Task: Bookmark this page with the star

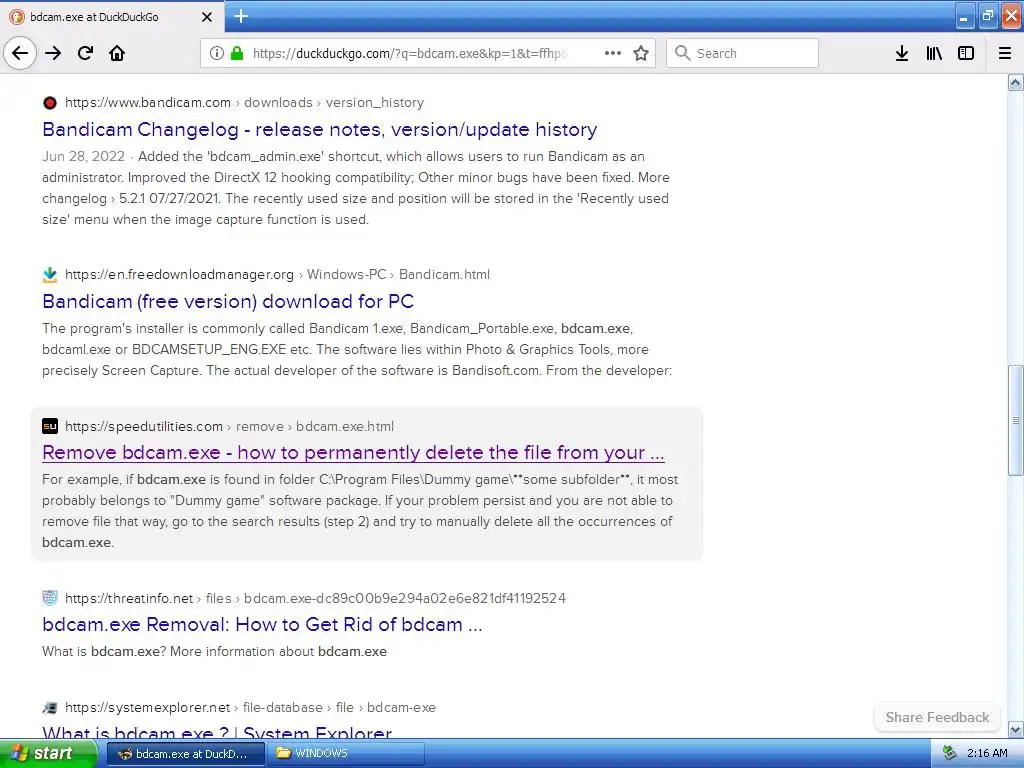Action: click(x=641, y=53)
